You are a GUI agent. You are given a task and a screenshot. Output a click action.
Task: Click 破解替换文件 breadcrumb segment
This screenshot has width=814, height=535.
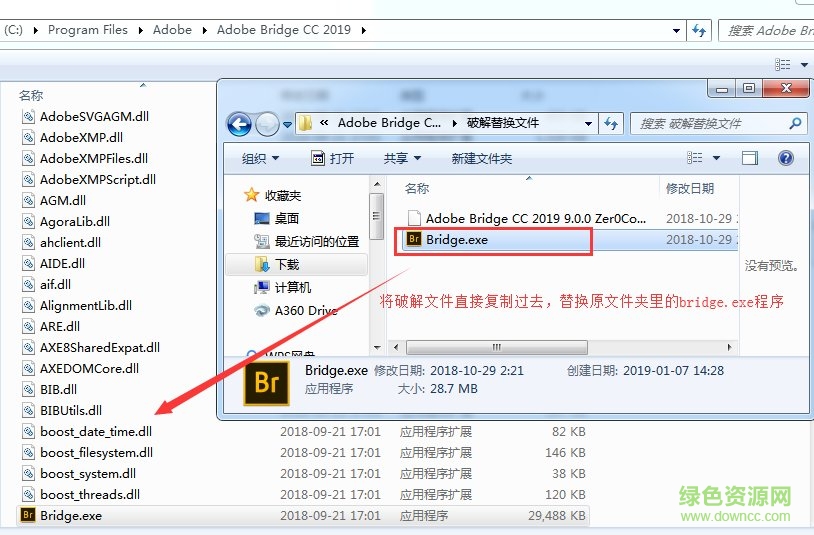(x=502, y=123)
